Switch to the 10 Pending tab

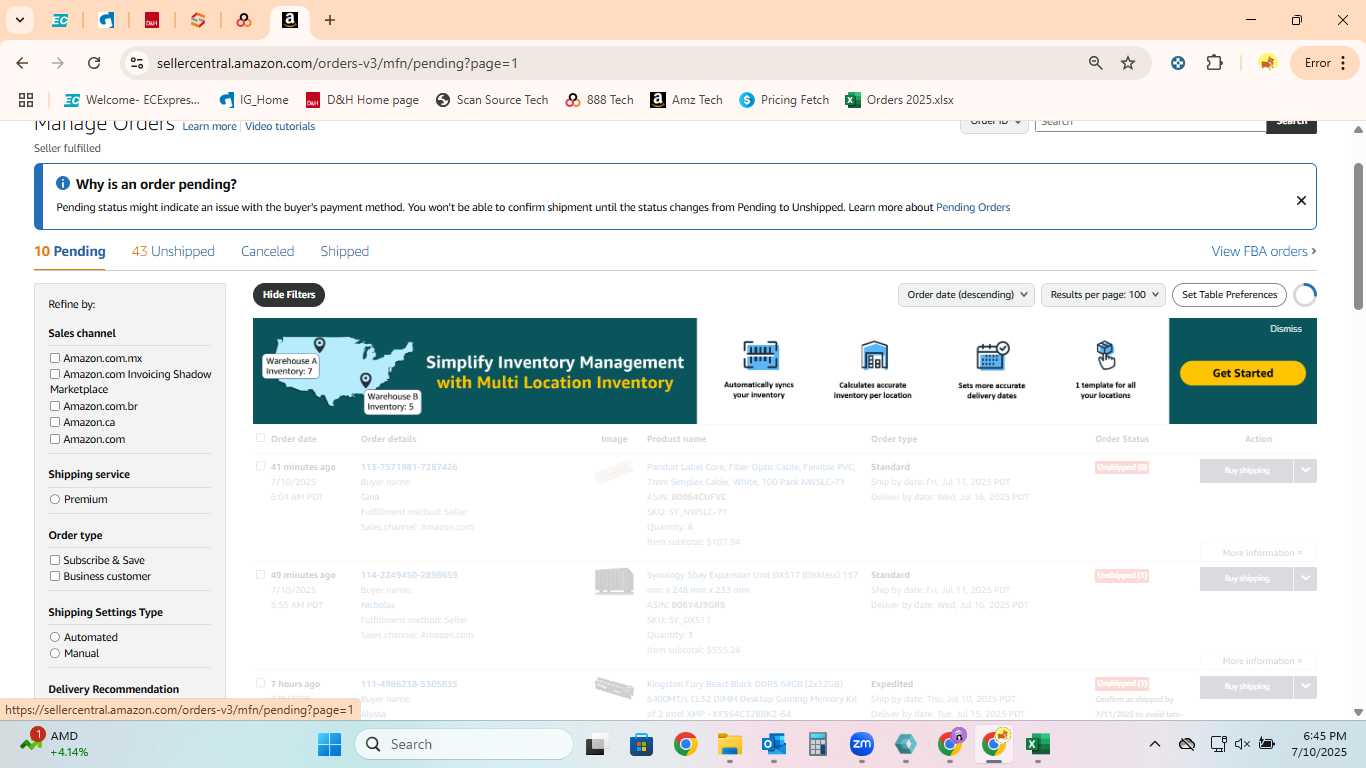point(70,251)
